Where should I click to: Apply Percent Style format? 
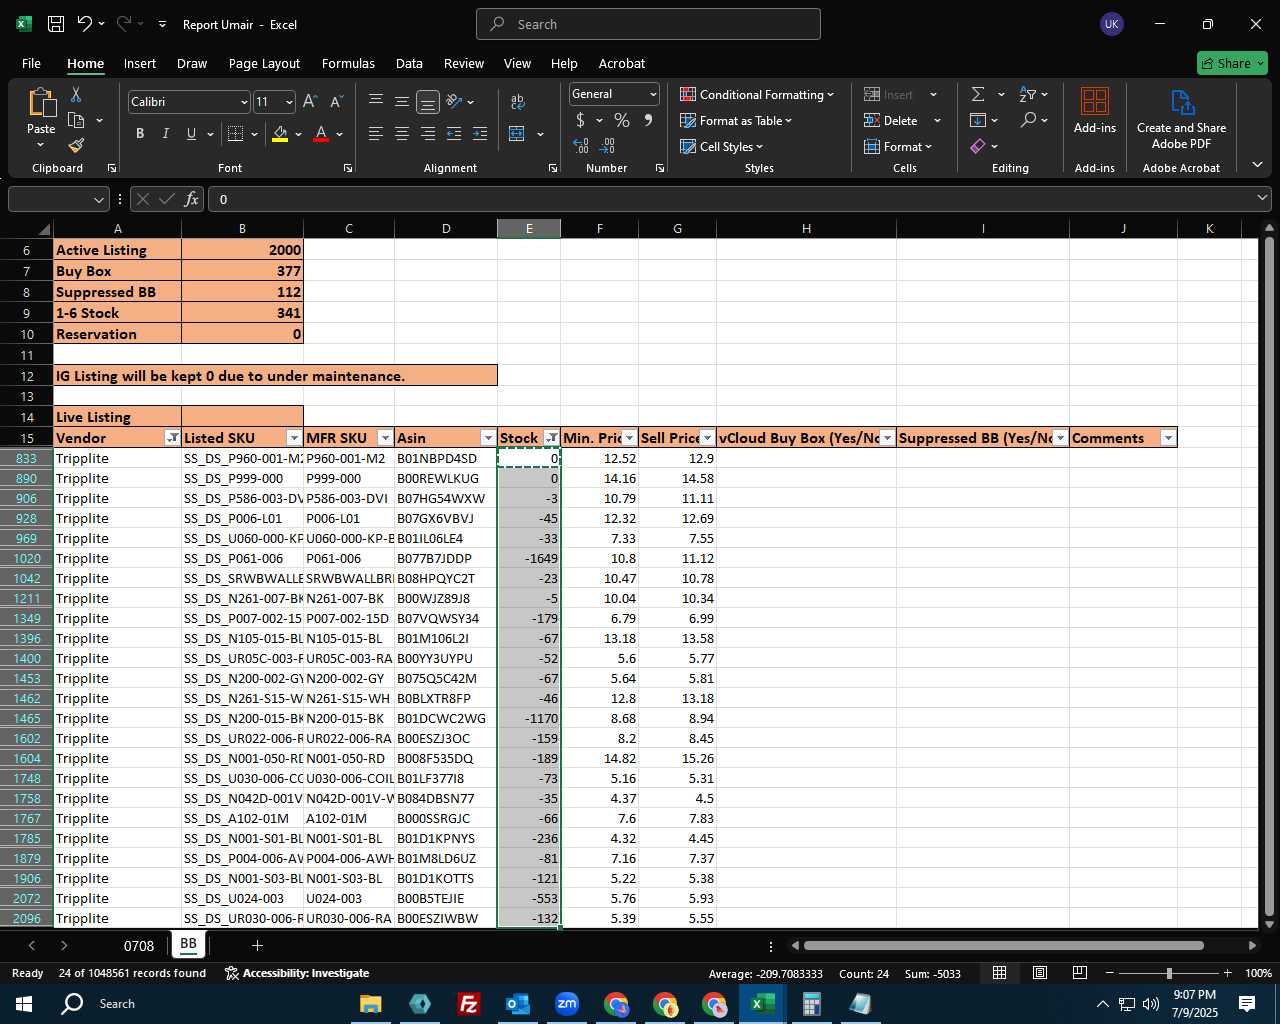coord(622,120)
